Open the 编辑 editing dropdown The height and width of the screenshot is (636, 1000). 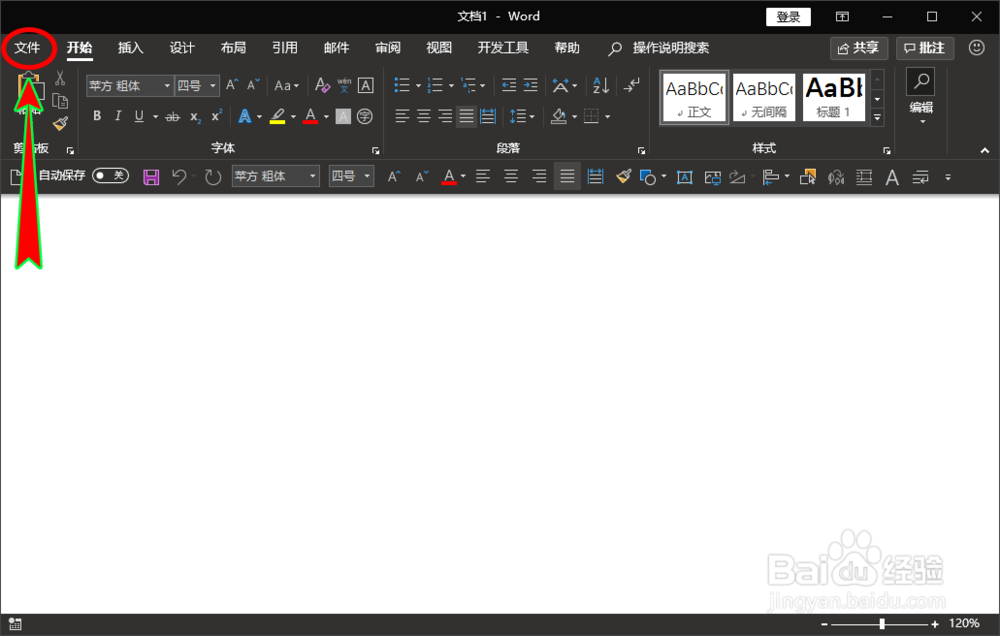point(921,96)
